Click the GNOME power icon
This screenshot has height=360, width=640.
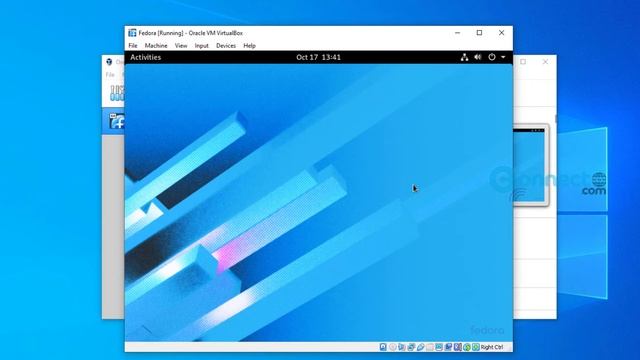pyautogui.click(x=492, y=57)
